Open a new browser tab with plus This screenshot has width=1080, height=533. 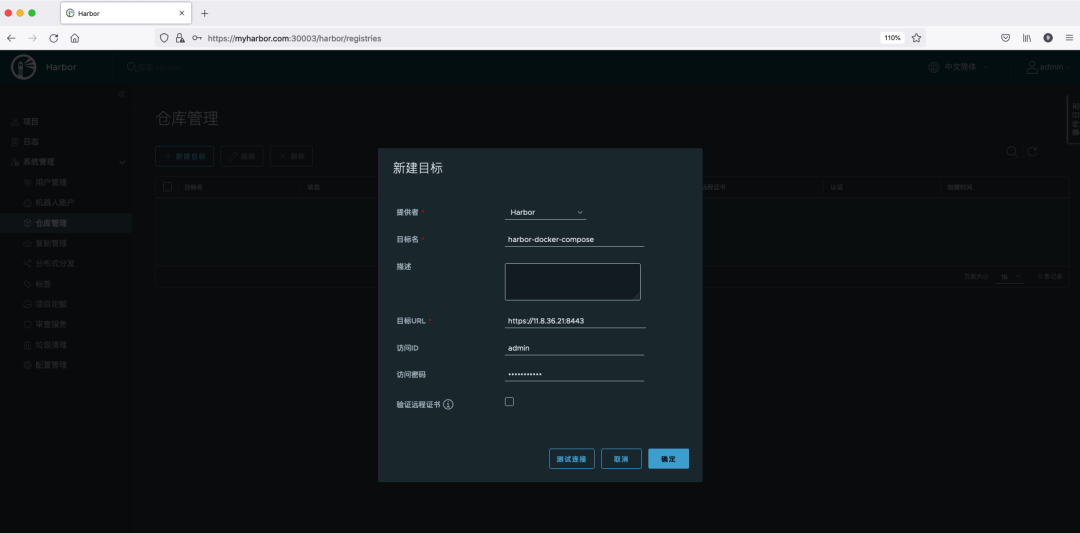tap(204, 13)
